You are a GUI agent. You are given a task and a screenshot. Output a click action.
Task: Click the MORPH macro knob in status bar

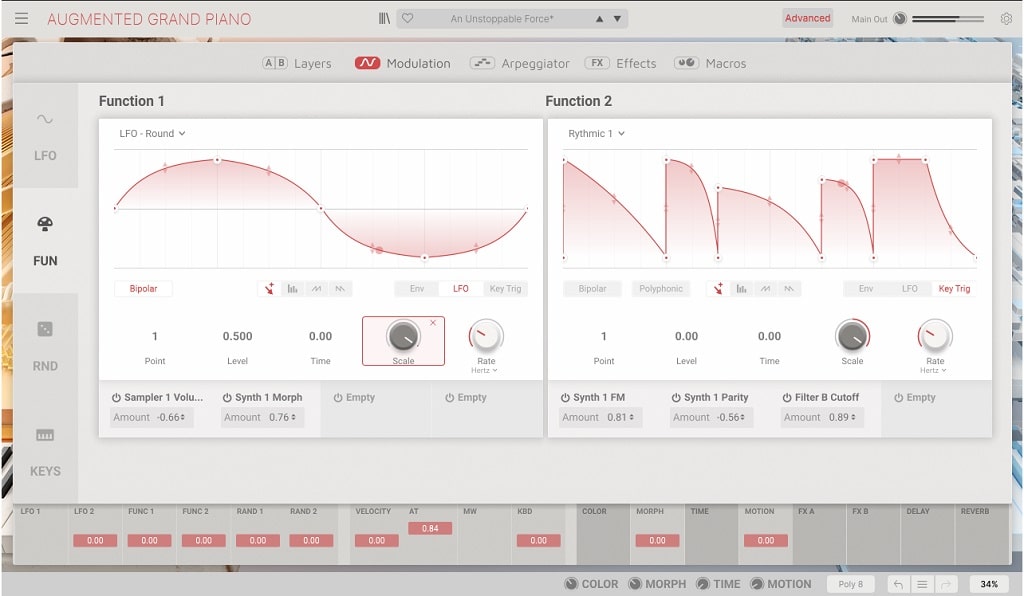pyautogui.click(x=635, y=584)
